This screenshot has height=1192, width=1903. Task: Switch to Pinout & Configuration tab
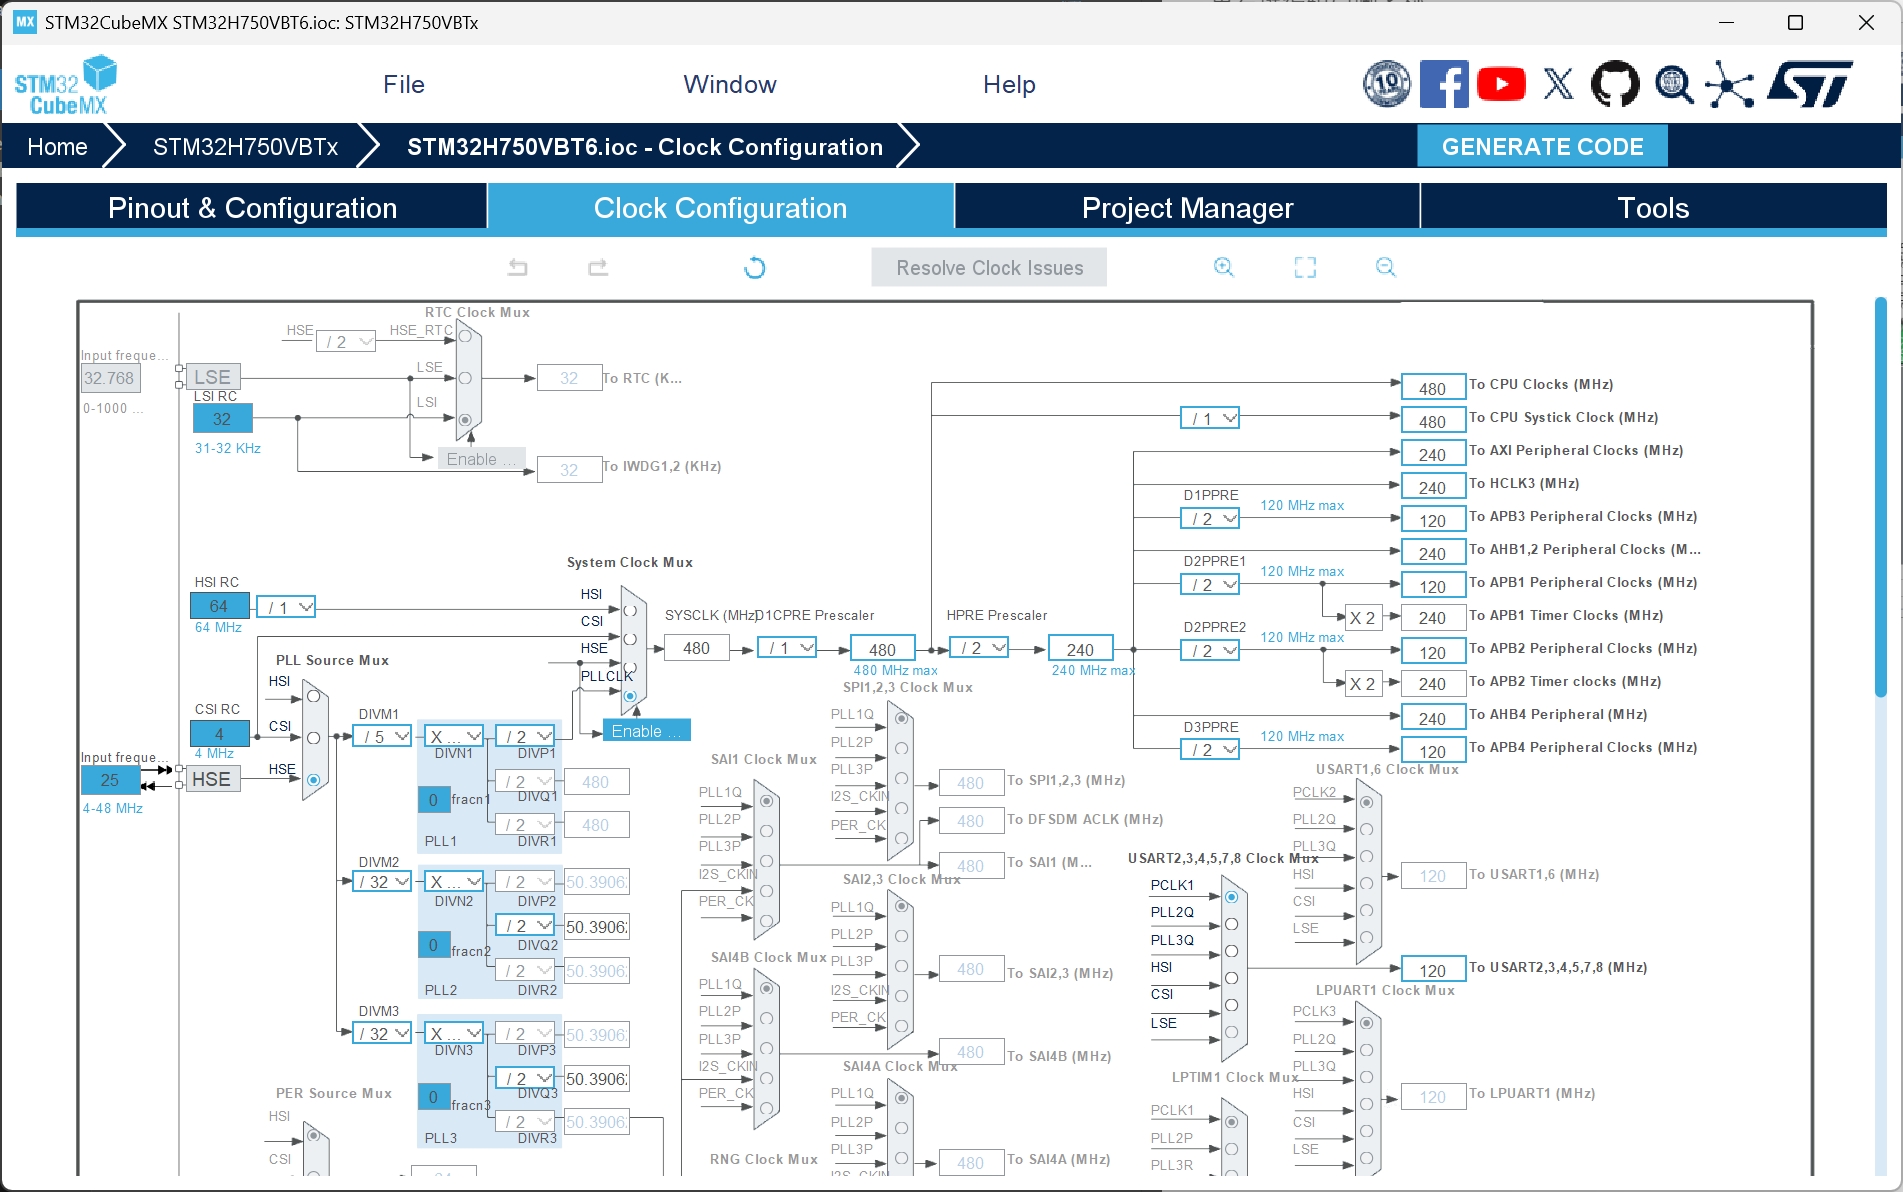pyautogui.click(x=252, y=208)
